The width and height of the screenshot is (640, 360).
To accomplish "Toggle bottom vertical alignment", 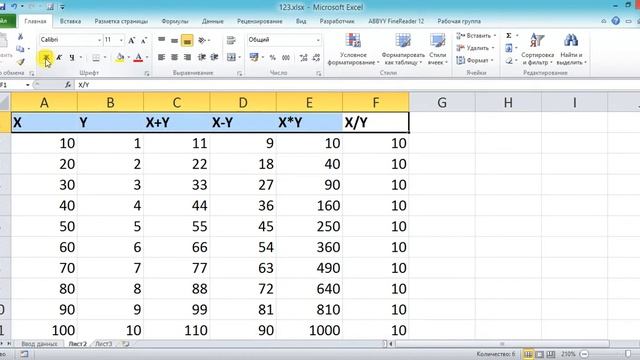I will coord(187,40).
